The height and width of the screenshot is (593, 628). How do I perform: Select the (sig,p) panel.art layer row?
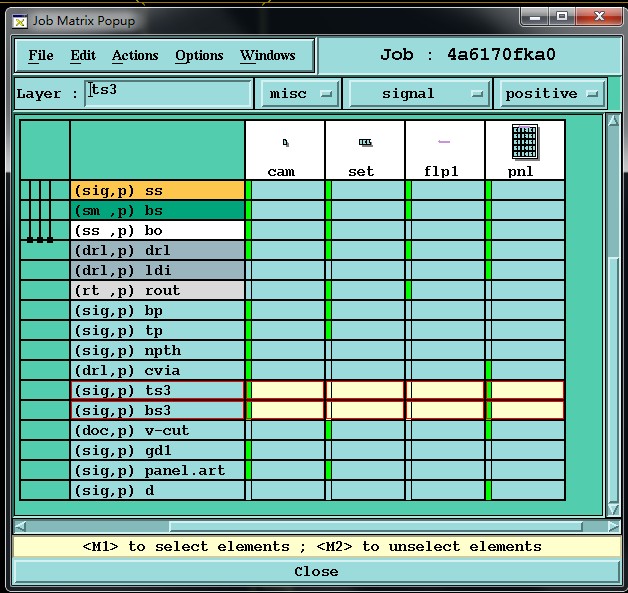coord(157,470)
